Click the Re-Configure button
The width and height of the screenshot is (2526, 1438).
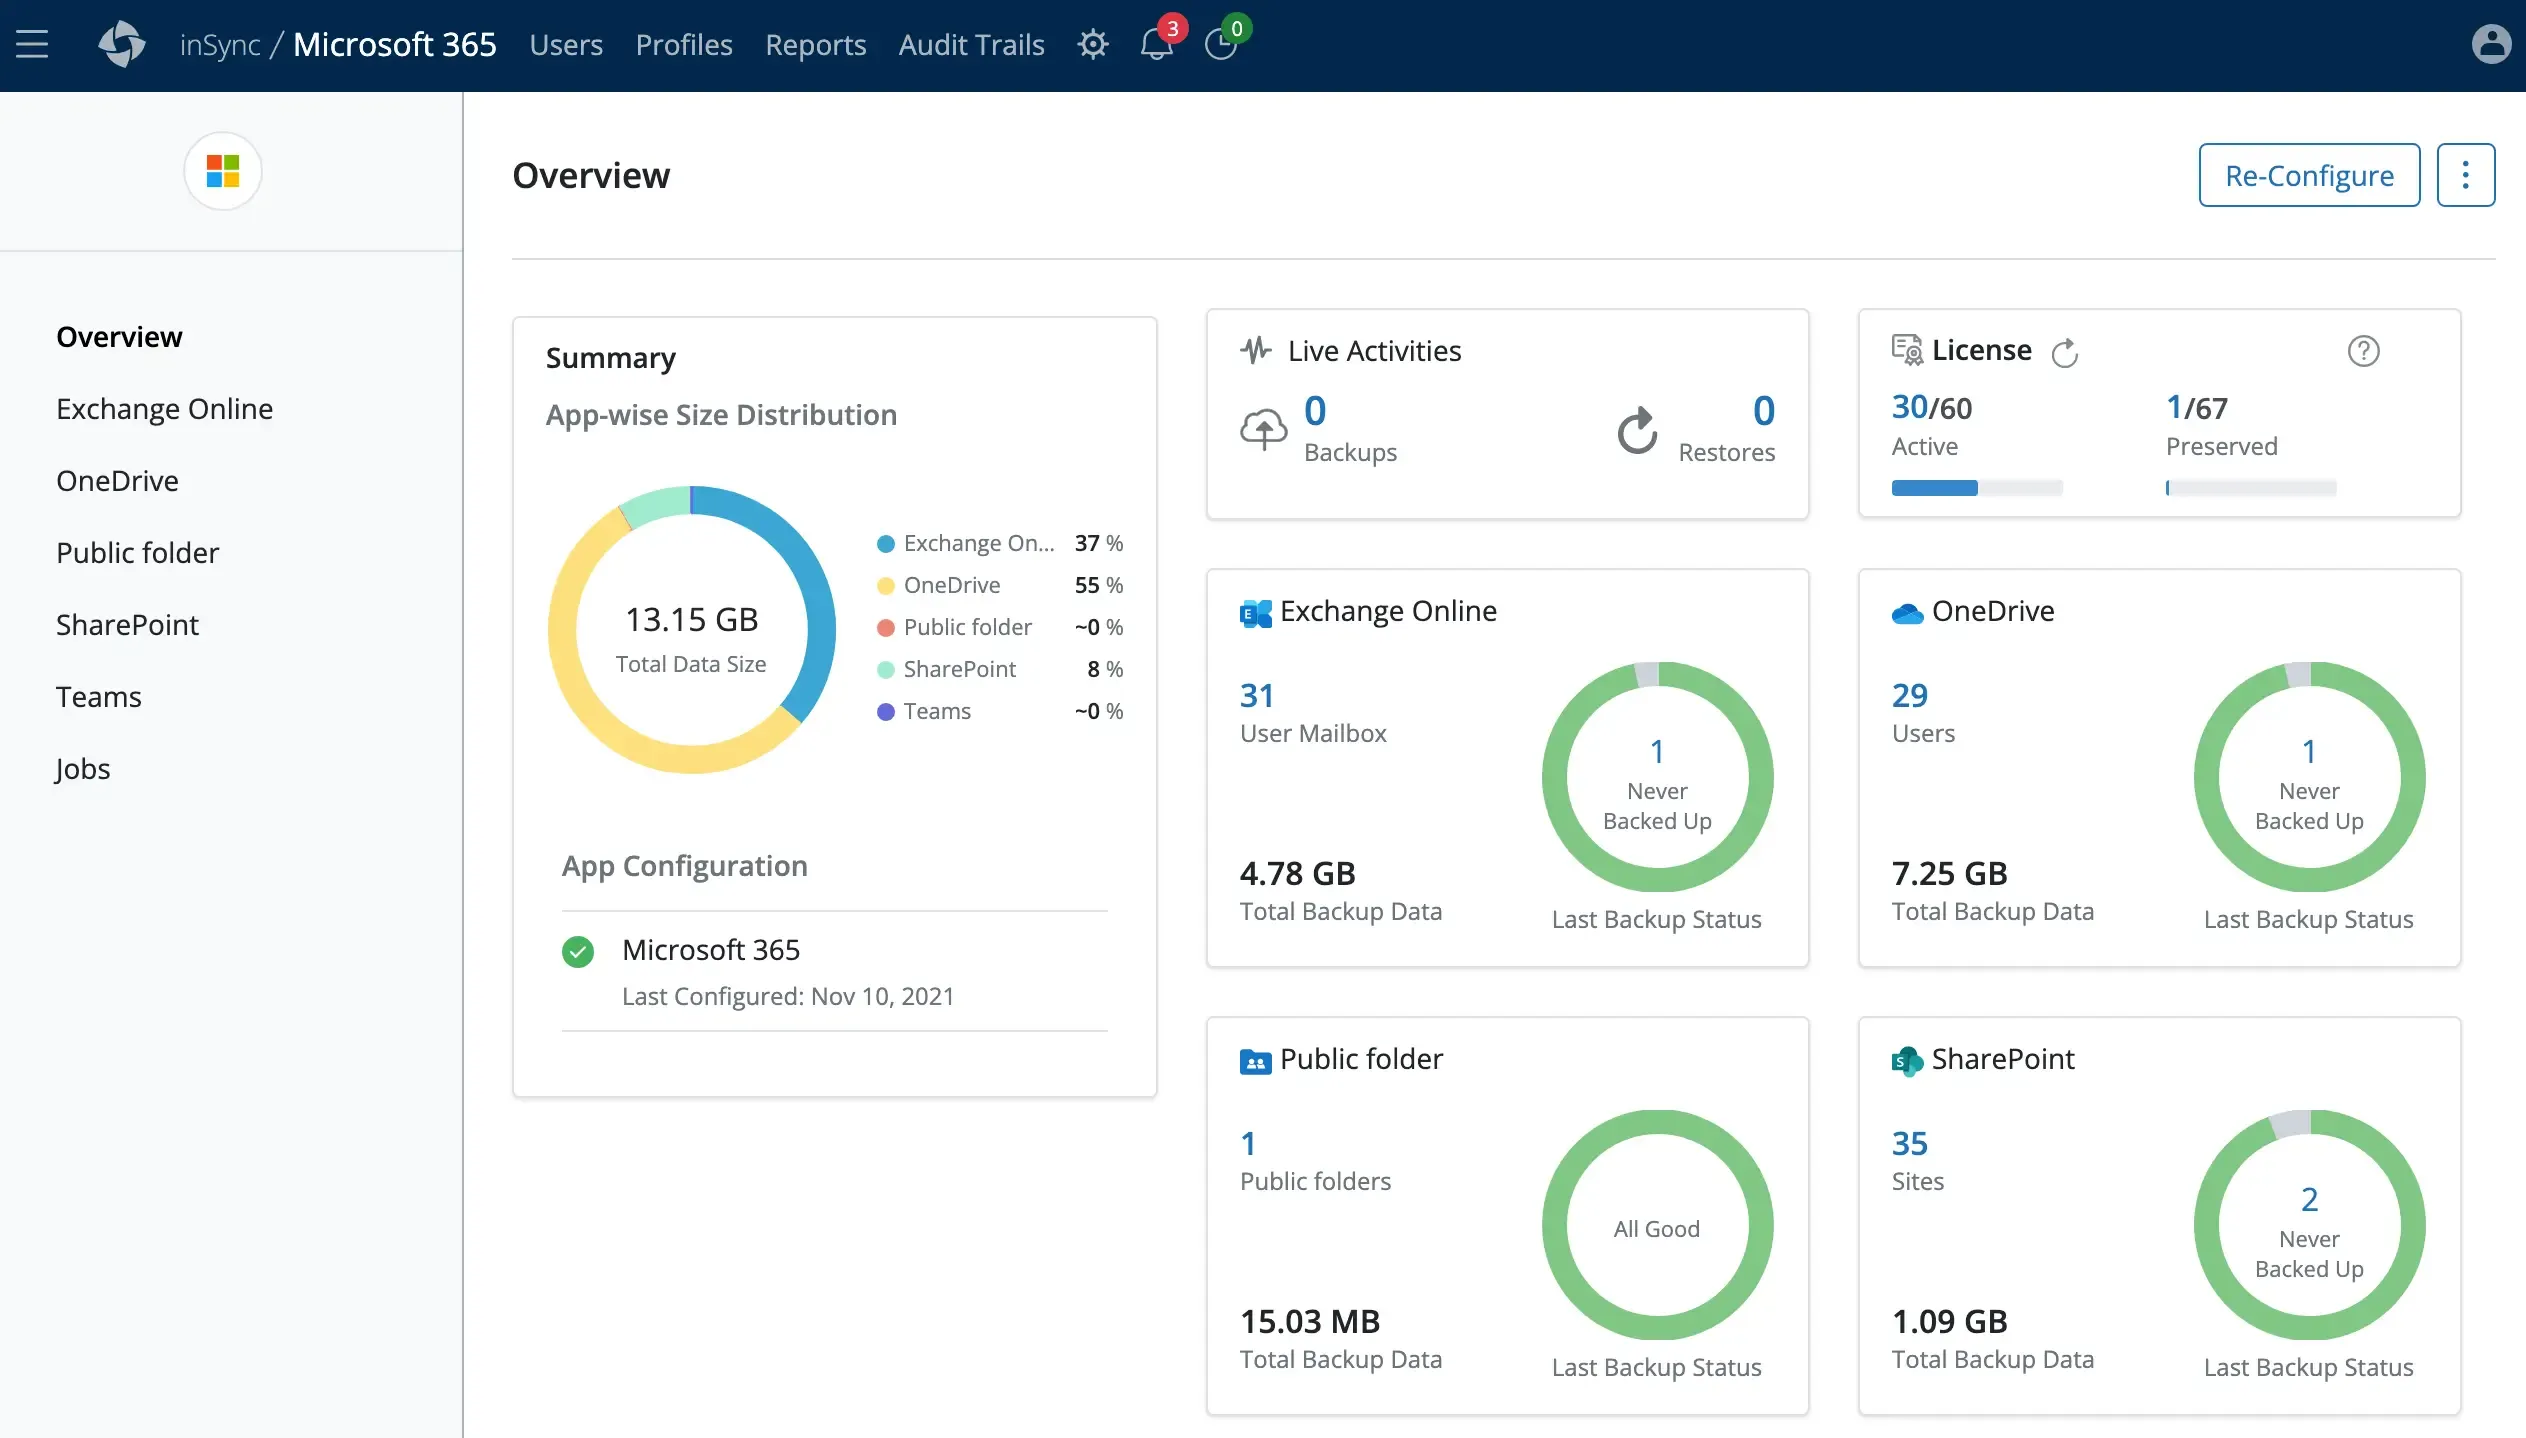2309,173
